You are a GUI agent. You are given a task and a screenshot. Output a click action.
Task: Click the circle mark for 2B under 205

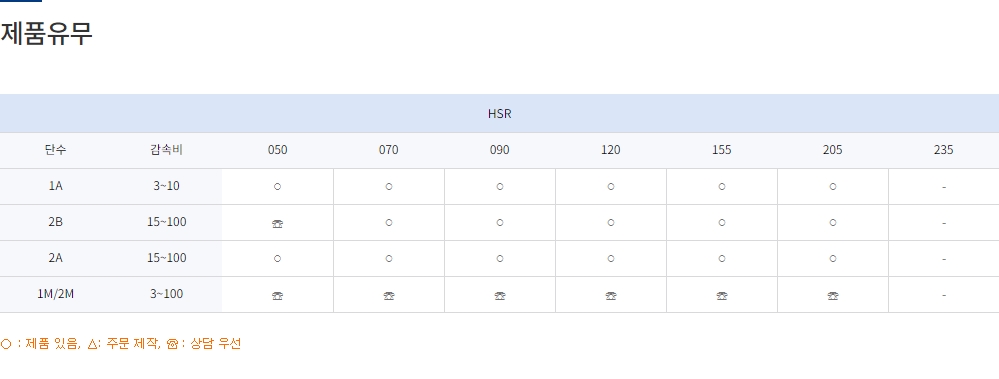point(832,223)
